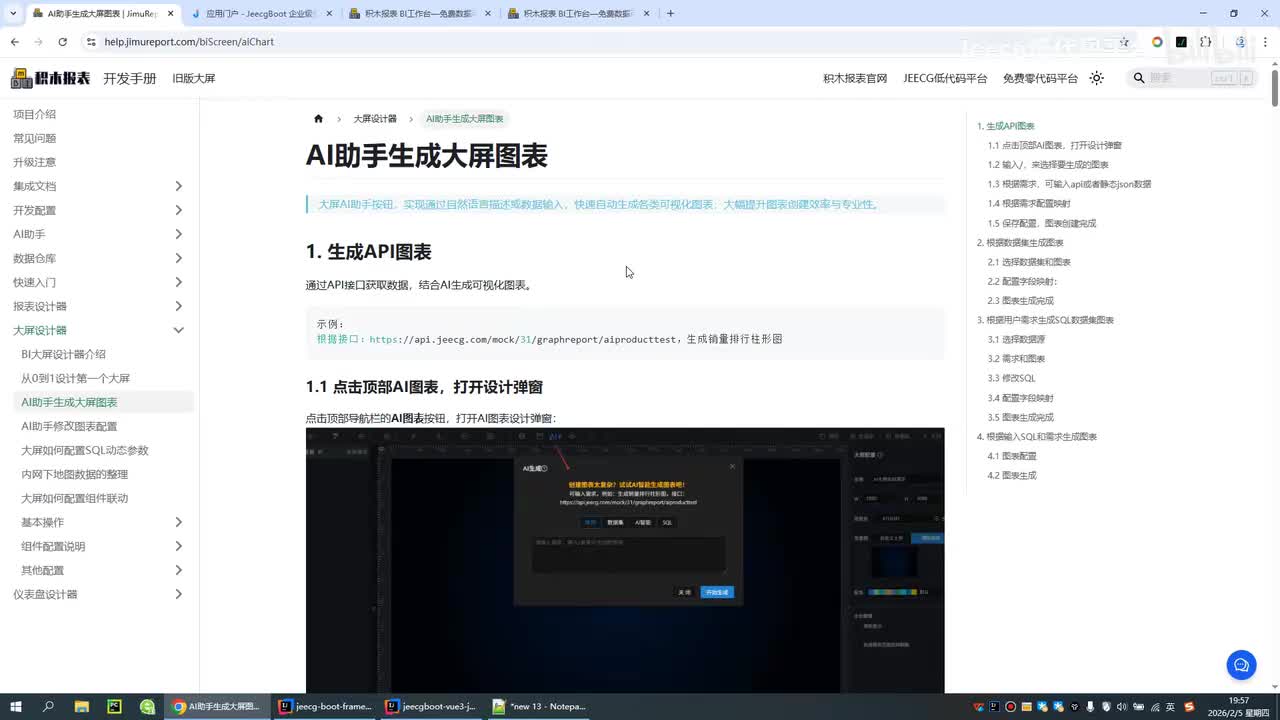Expand the 仪表盘设计器 sidebar section
Image resolution: width=1280 pixels, height=720 pixels.
179,594
